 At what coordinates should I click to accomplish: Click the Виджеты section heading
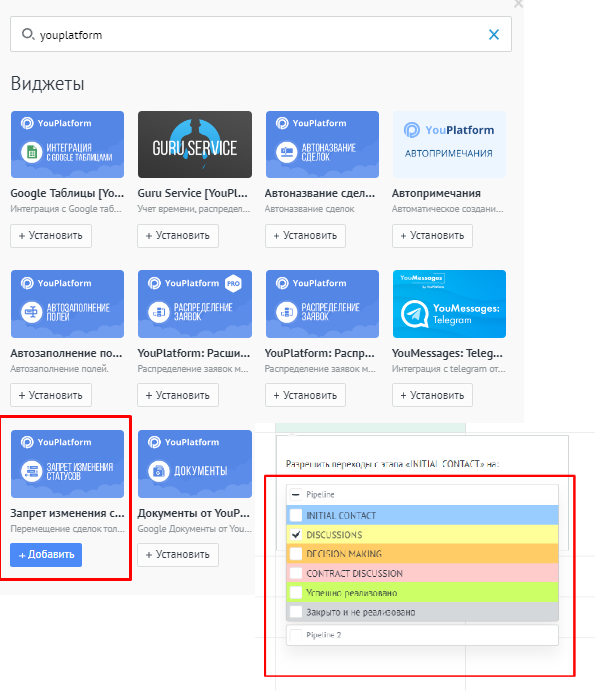pyautogui.click(x=48, y=83)
